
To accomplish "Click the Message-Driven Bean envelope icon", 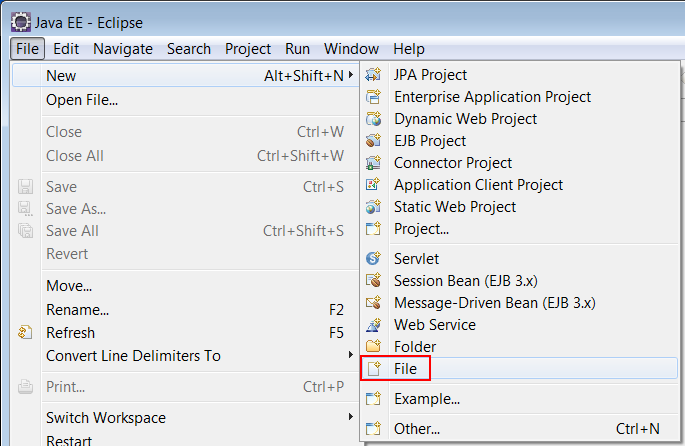I will 374,303.
